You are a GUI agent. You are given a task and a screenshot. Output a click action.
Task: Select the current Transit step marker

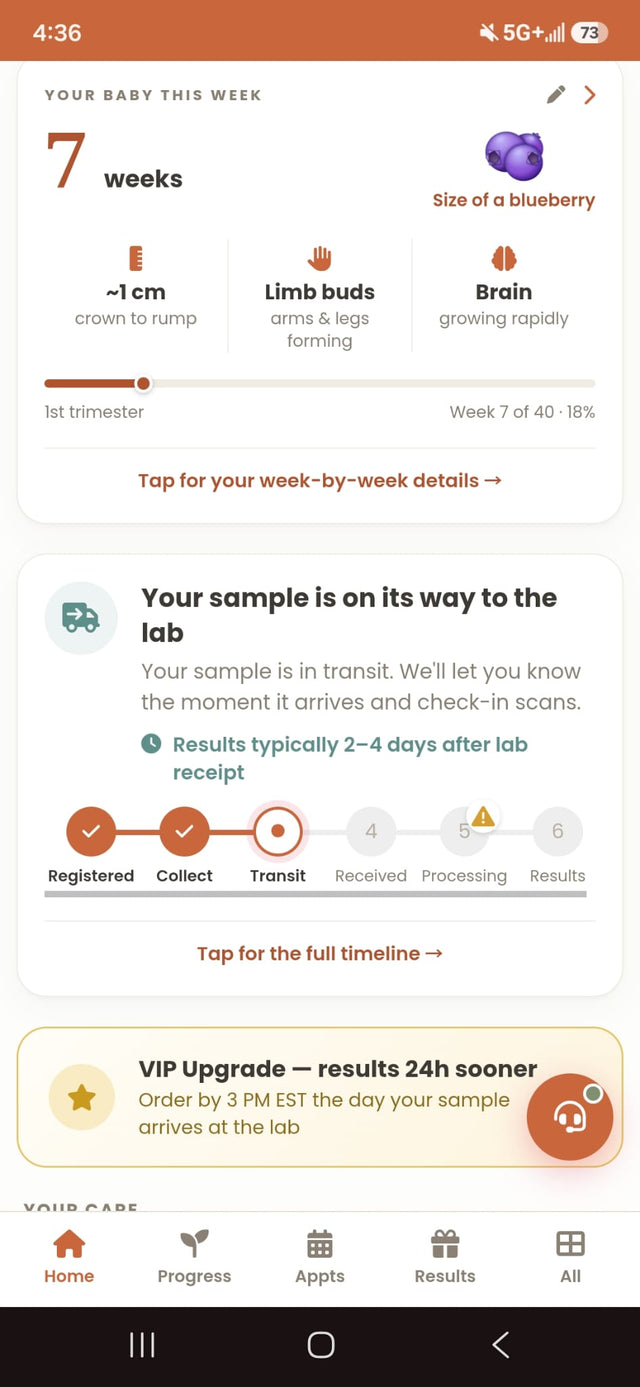[278, 831]
